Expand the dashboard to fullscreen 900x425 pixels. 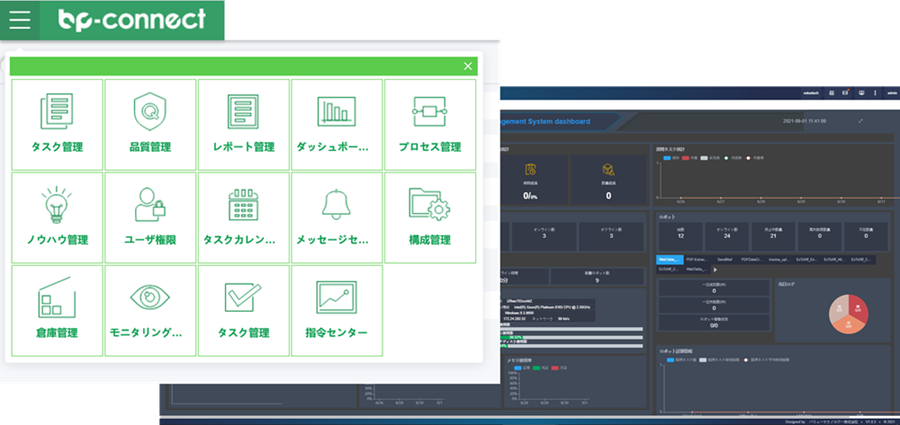point(860,121)
